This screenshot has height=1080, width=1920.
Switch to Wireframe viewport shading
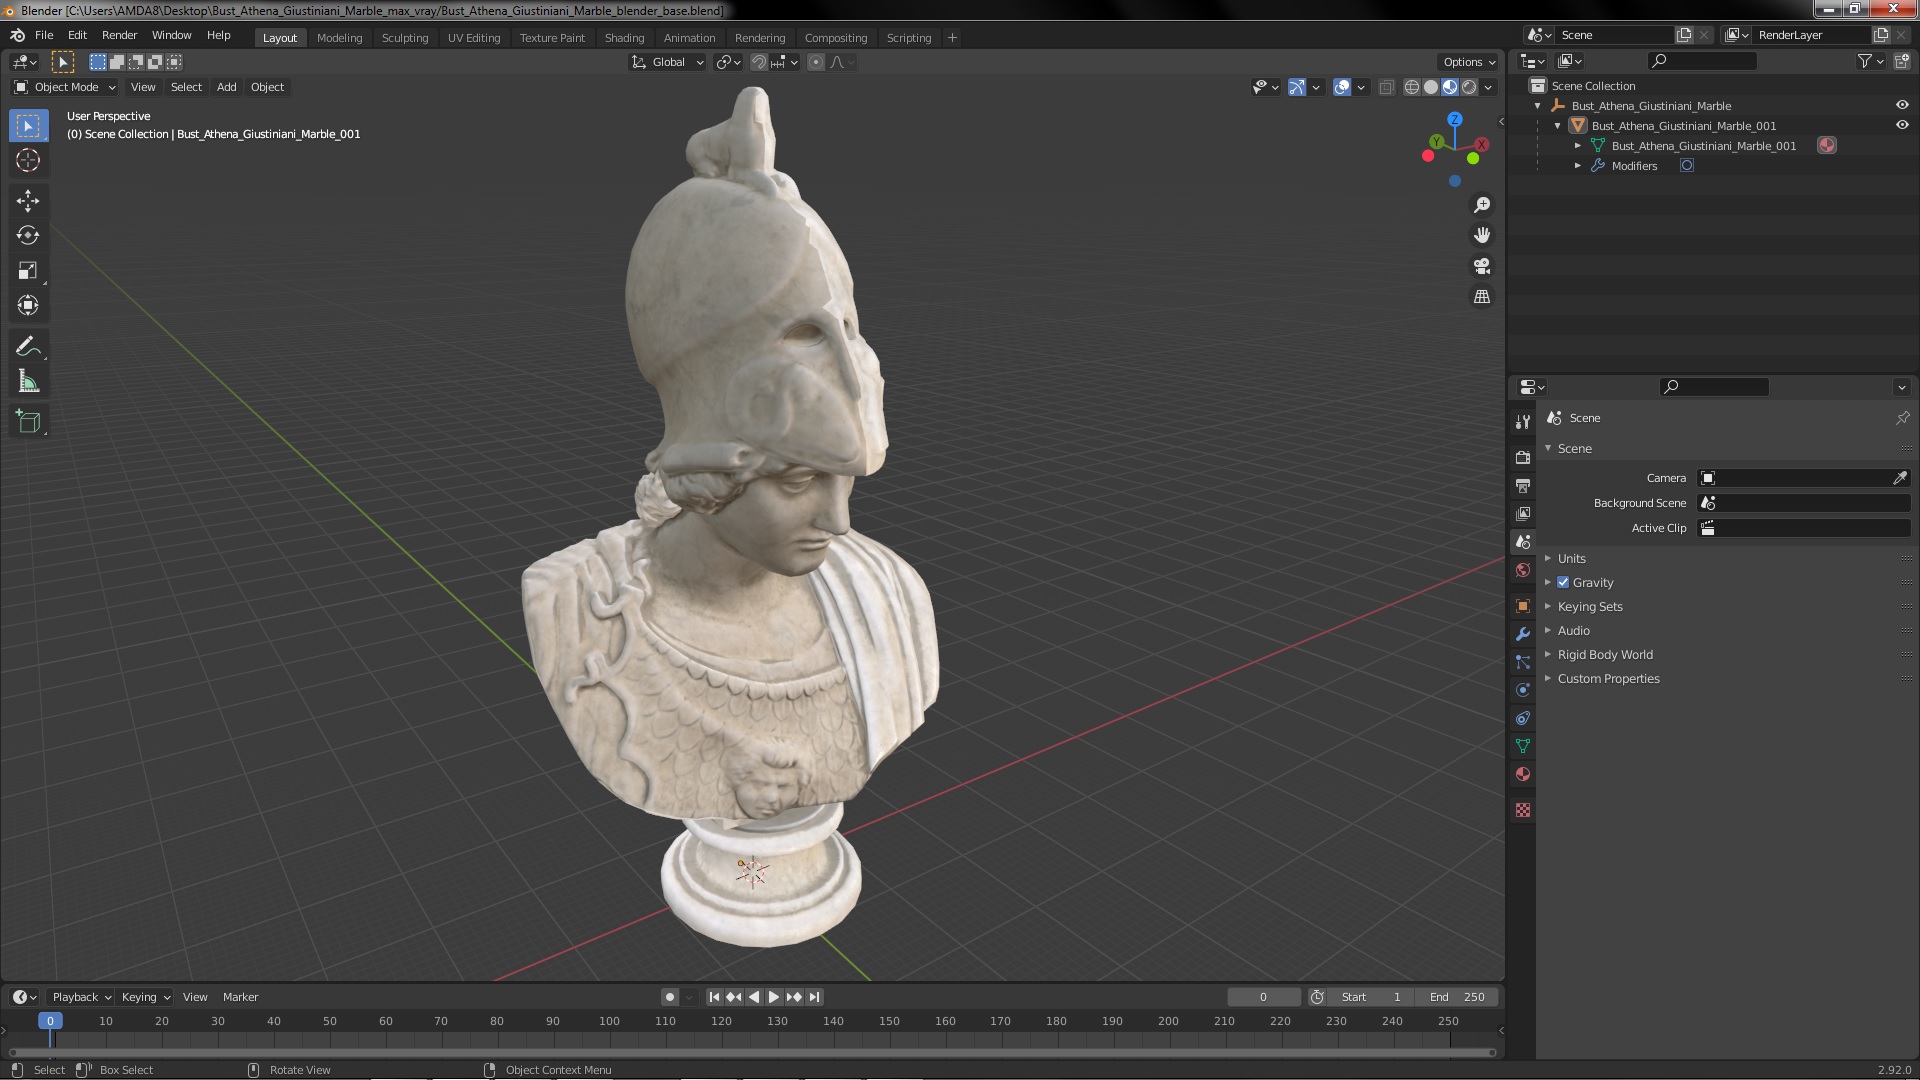[x=1412, y=87]
